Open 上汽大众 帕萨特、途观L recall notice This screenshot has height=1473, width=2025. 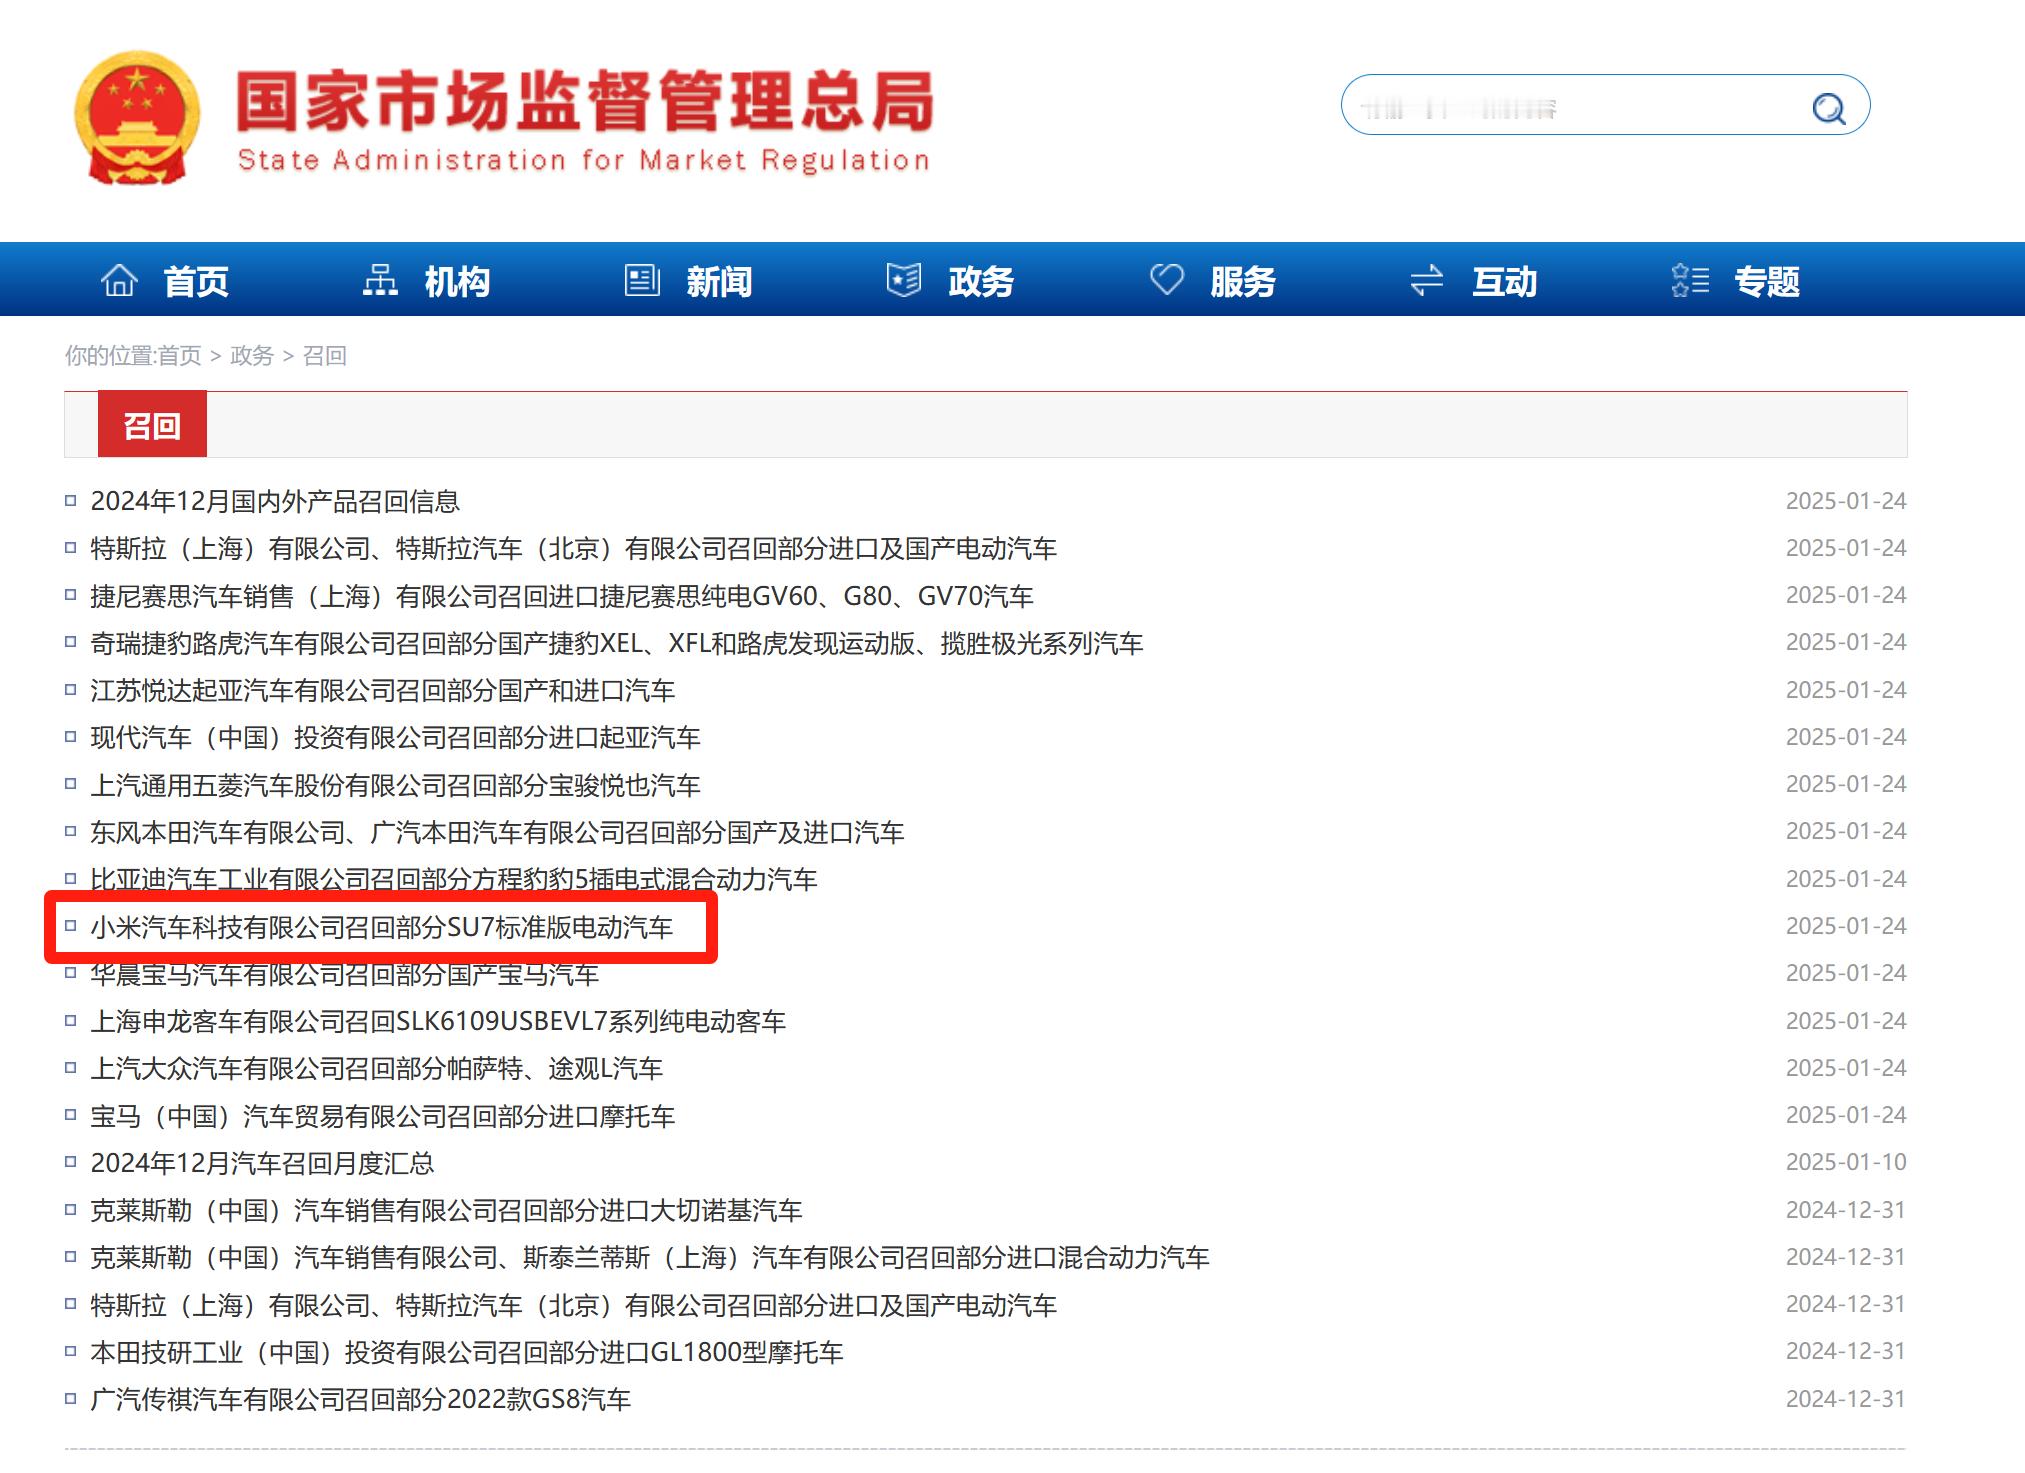click(x=377, y=1068)
